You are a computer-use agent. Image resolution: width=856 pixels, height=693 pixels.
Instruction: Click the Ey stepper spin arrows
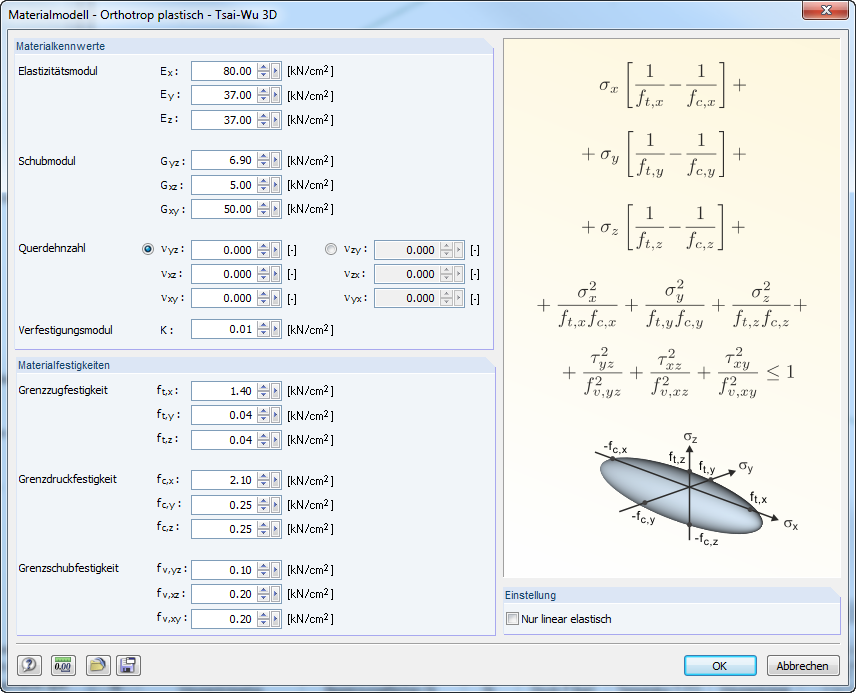(x=264, y=95)
